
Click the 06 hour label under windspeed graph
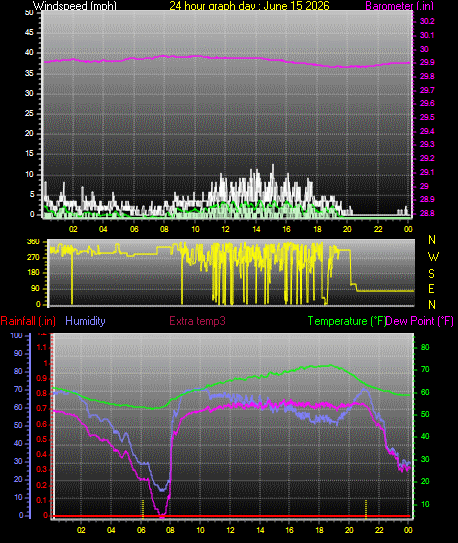[x=134, y=229]
